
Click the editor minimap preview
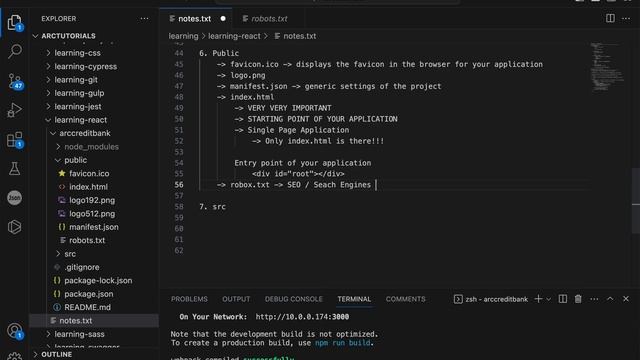608,67
